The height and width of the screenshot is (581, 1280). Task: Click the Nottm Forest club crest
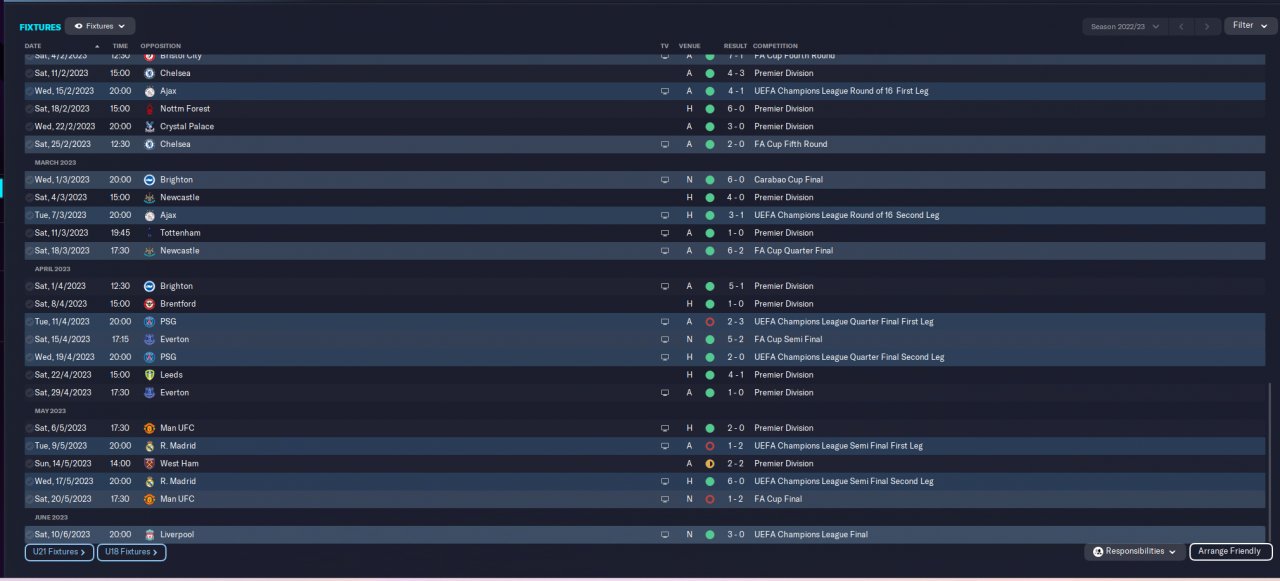(149, 109)
